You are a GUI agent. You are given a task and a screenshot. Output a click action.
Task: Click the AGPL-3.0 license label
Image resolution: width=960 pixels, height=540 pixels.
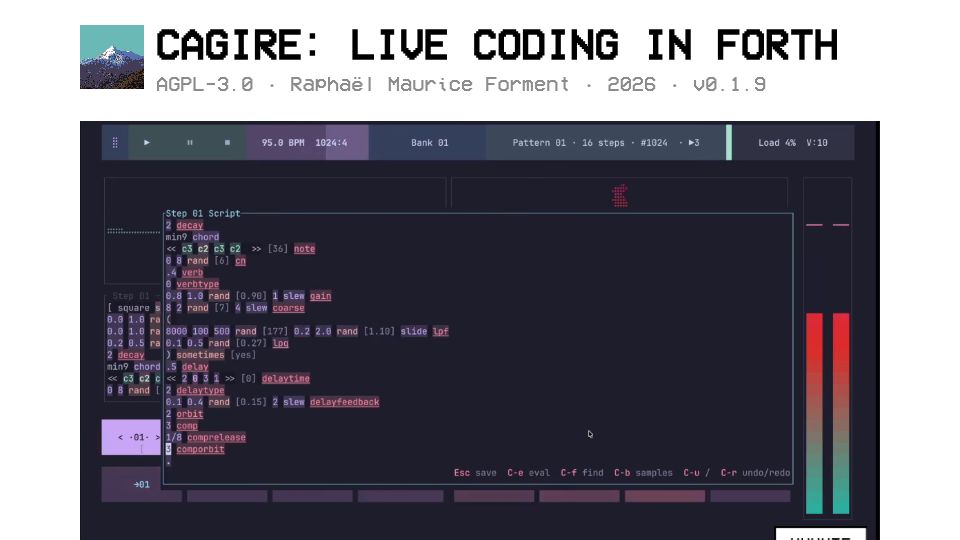click(x=204, y=84)
